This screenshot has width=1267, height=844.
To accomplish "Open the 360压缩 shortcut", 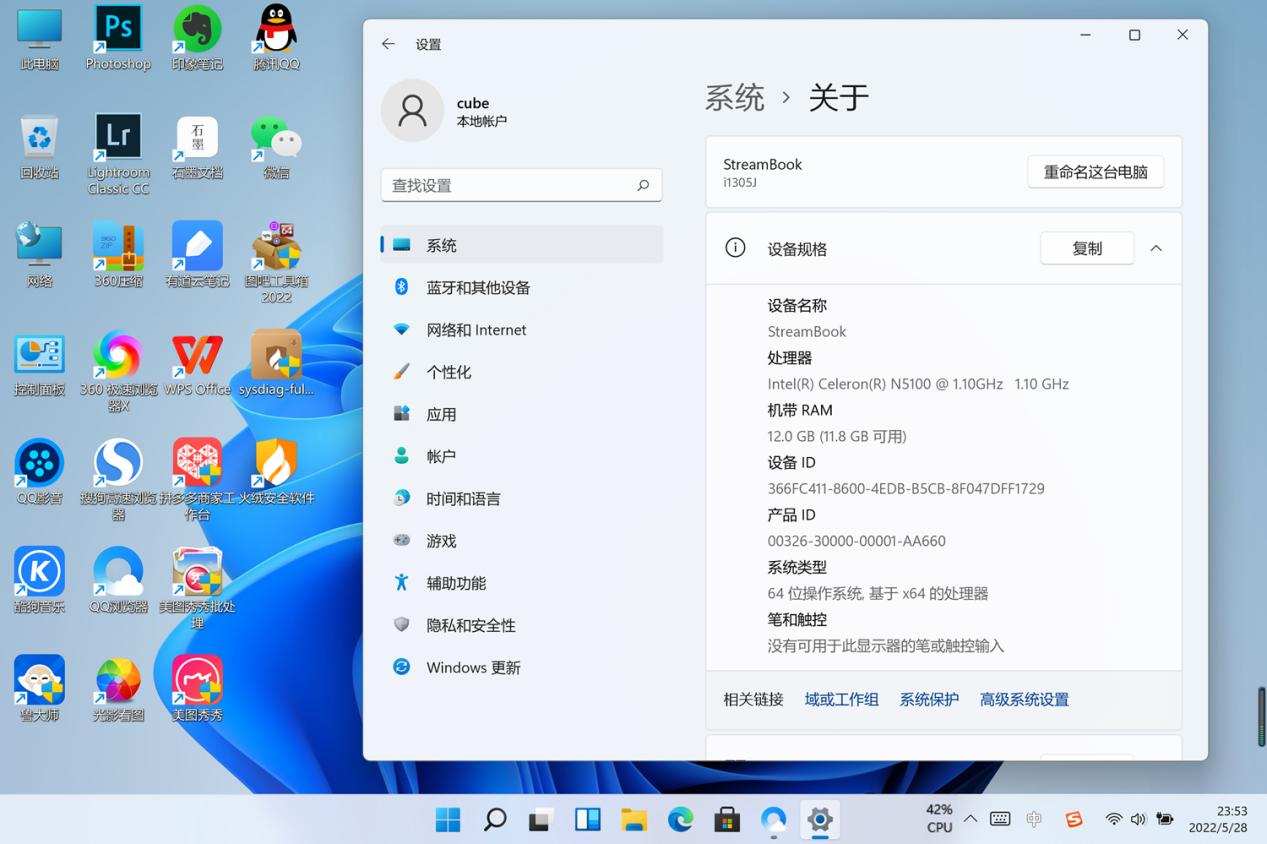I will (x=118, y=255).
